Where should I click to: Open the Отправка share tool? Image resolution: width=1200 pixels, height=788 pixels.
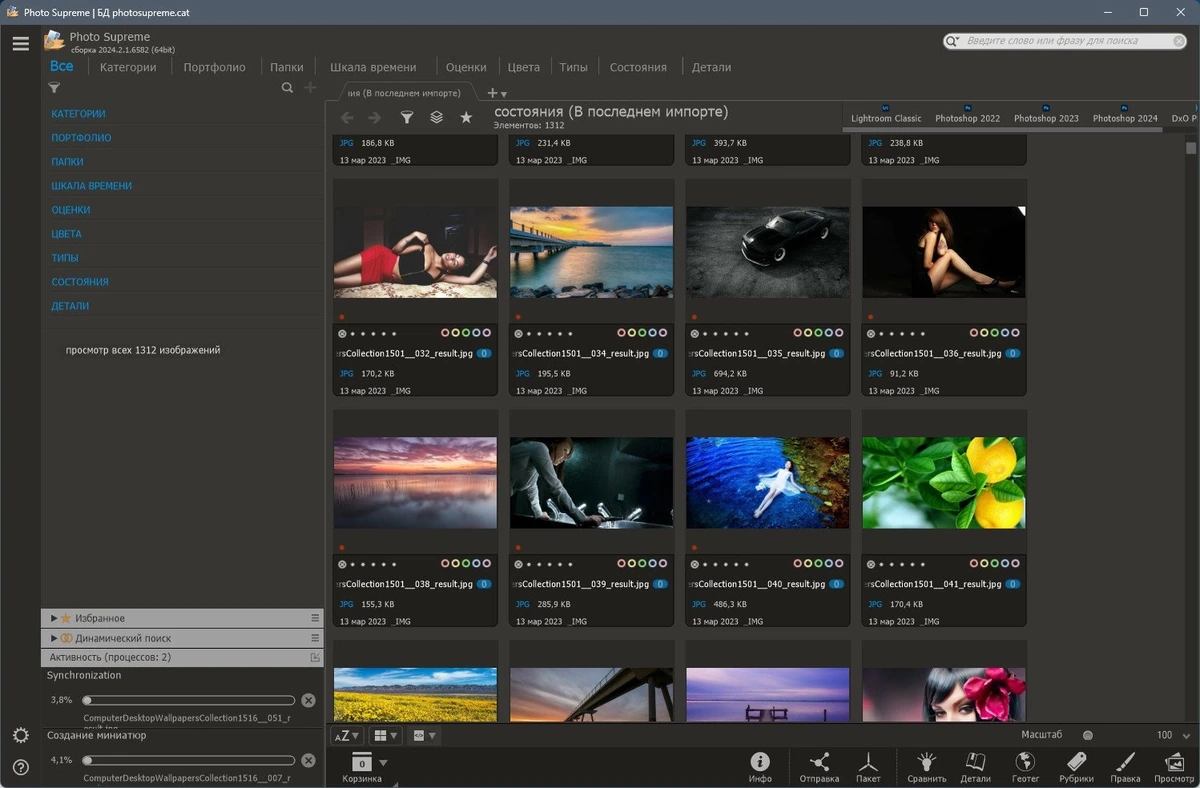[819, 767]
